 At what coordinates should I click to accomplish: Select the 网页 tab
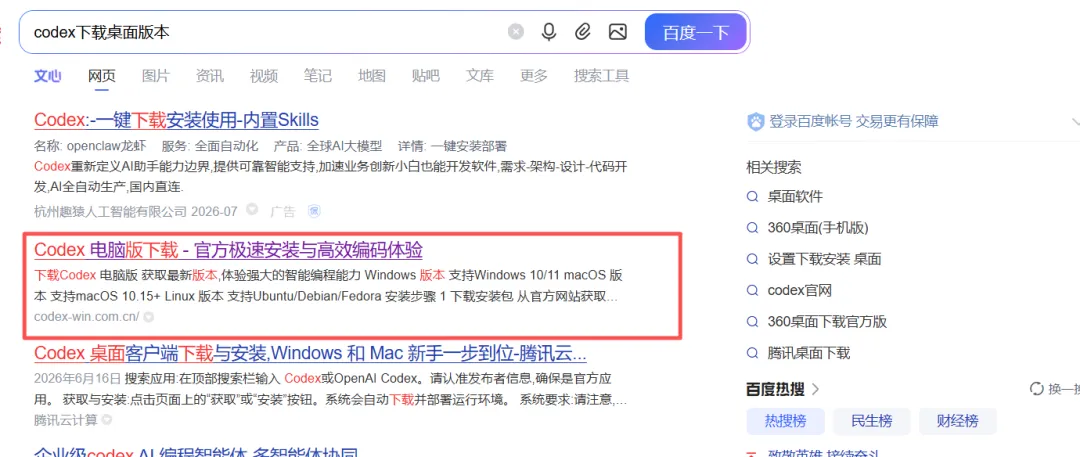102,76
